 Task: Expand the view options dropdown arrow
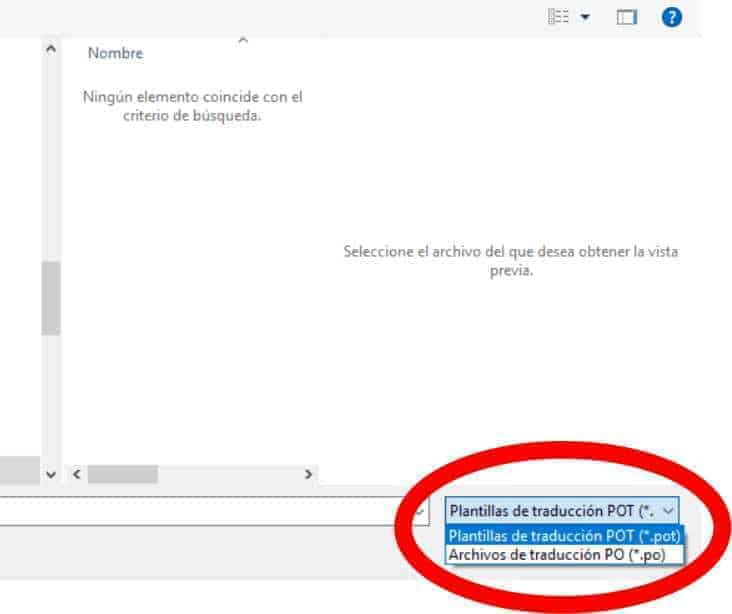click(585, 18)
